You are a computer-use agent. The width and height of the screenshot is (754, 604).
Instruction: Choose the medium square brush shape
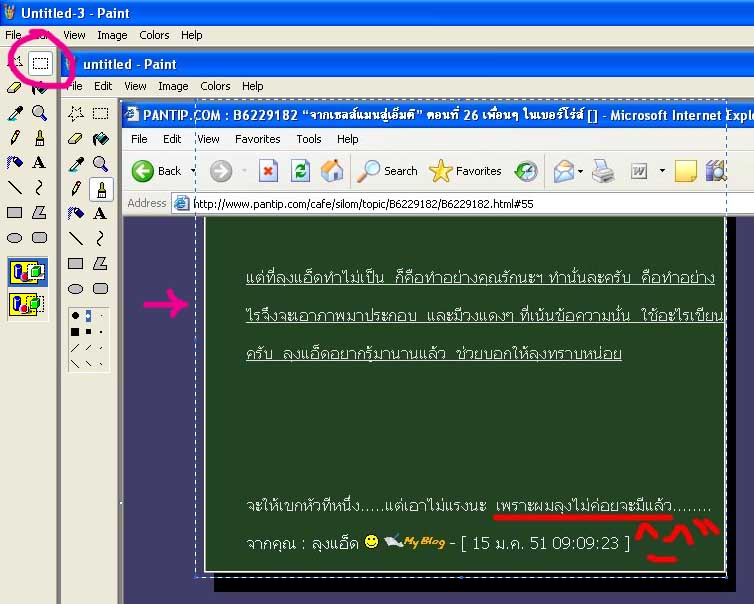point(88,332)
